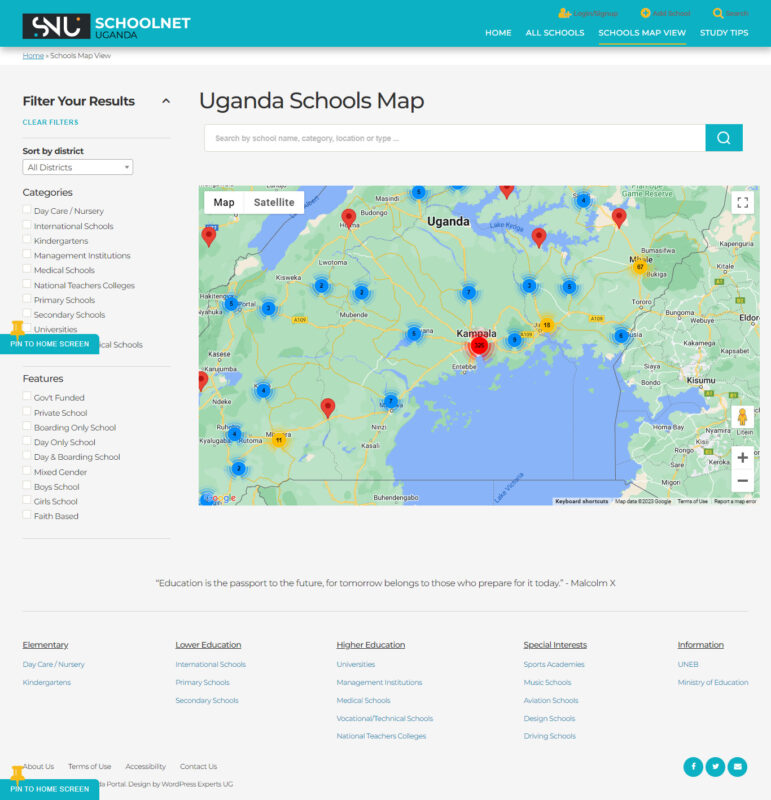This screenshot has height=800, width=771.
Task: Click the Clear Filters link
Action: (x=50, y=122)
